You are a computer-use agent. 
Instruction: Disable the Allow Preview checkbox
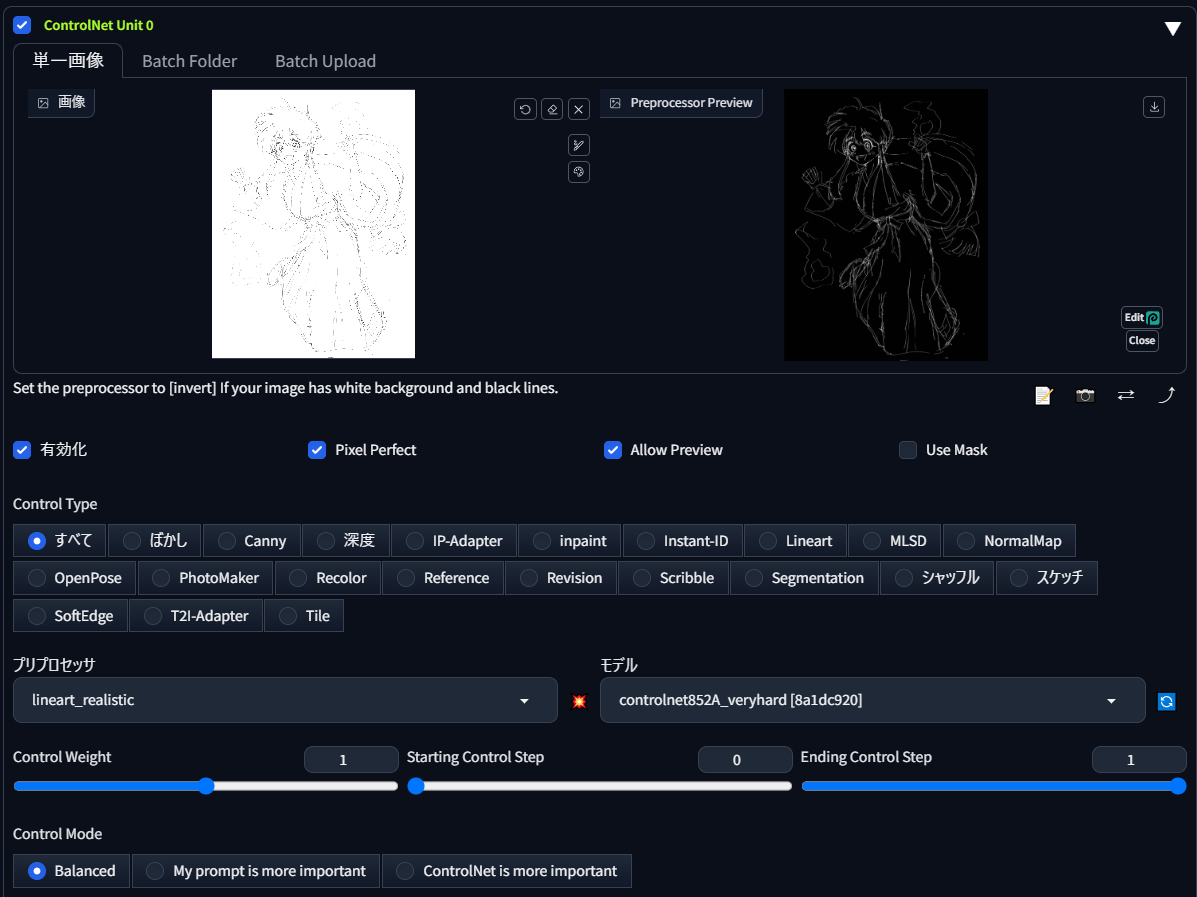612,450
